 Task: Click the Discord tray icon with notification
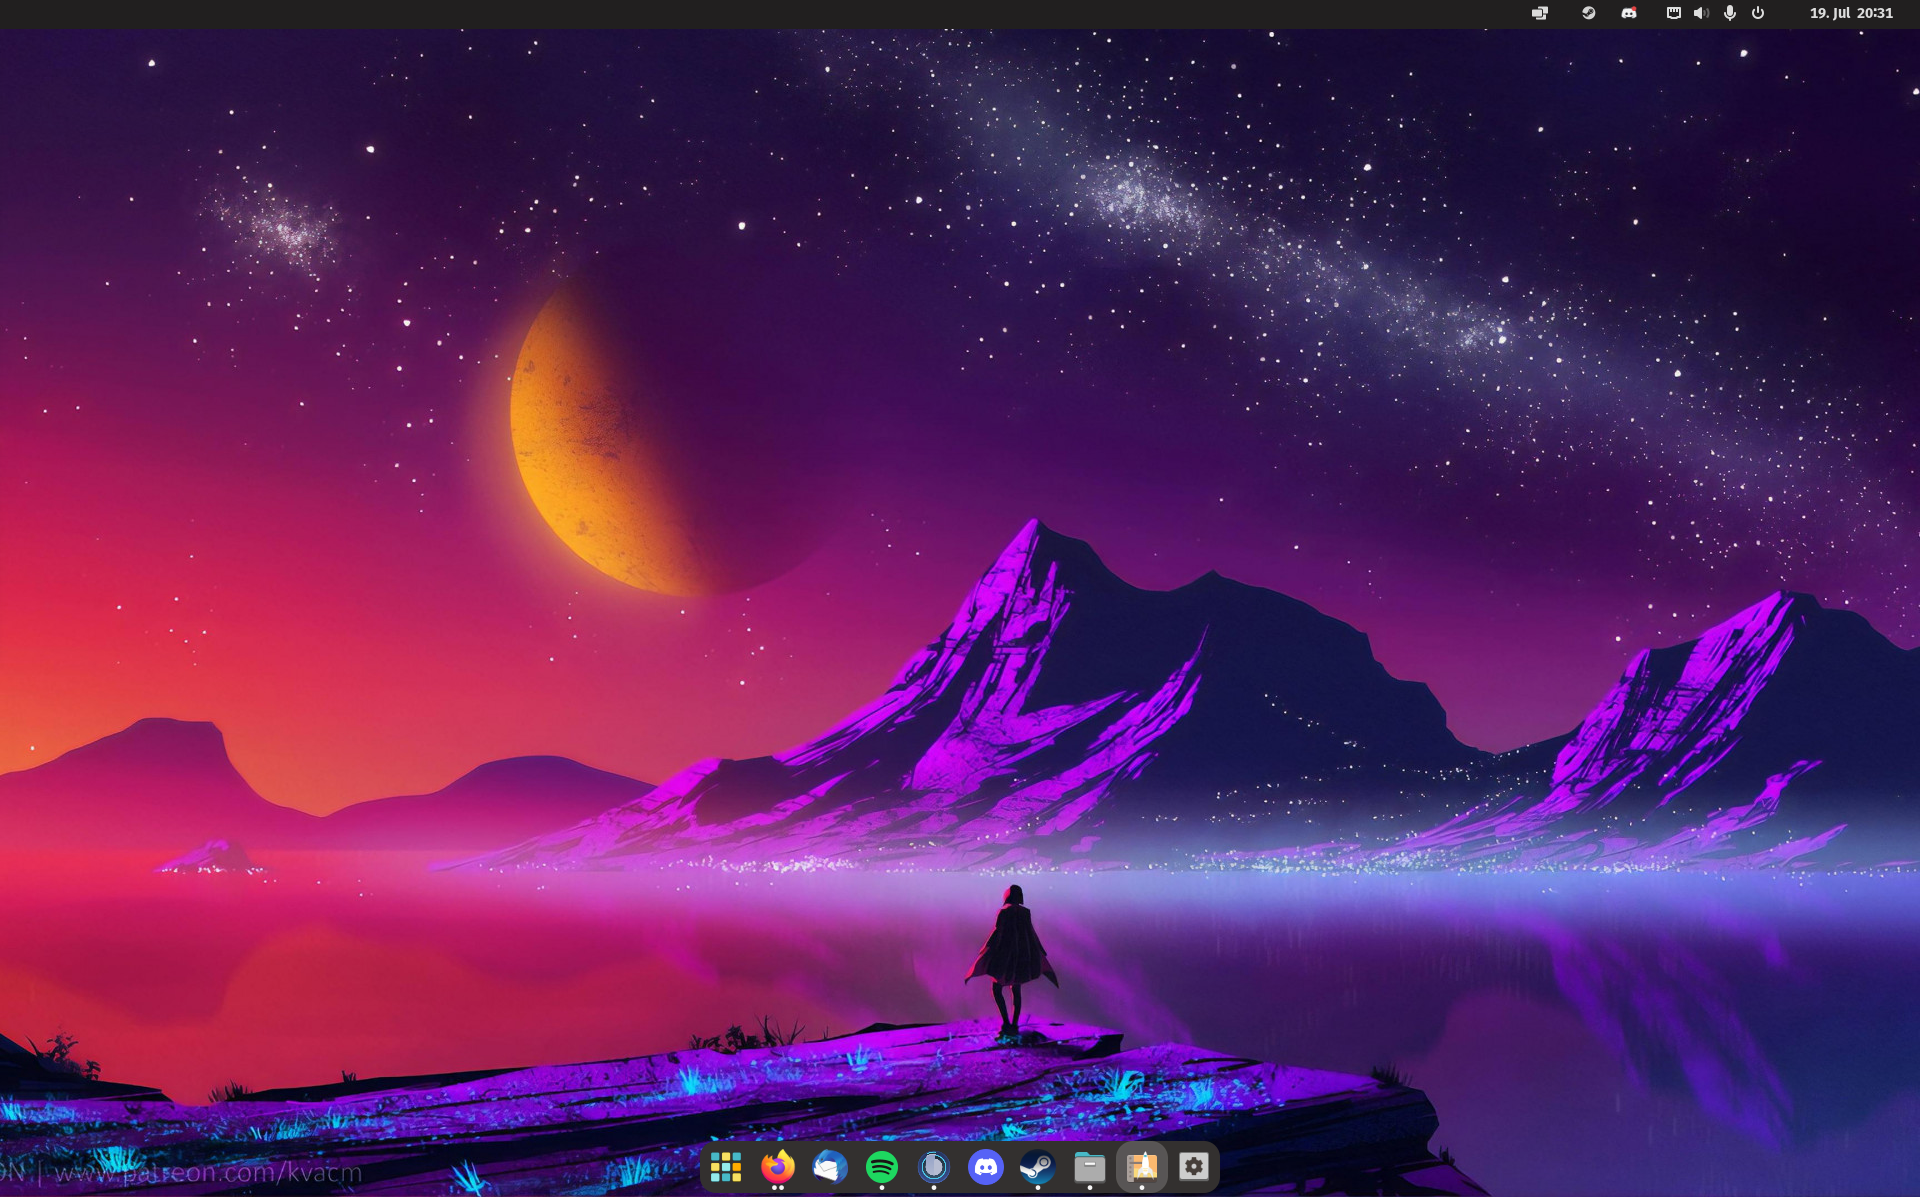(x=1629, y=13)
